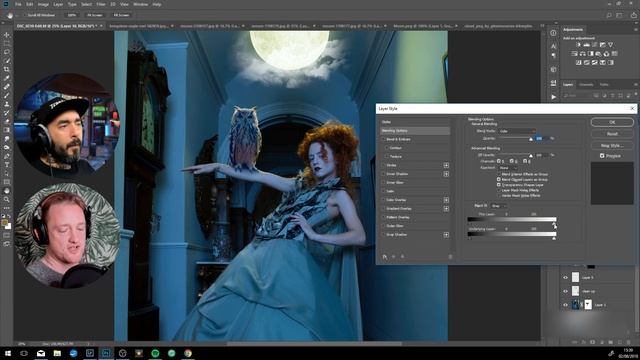This screenshot has width=640, height=360.
Task: Open the Layers panel menu
Action: [636, 84]
